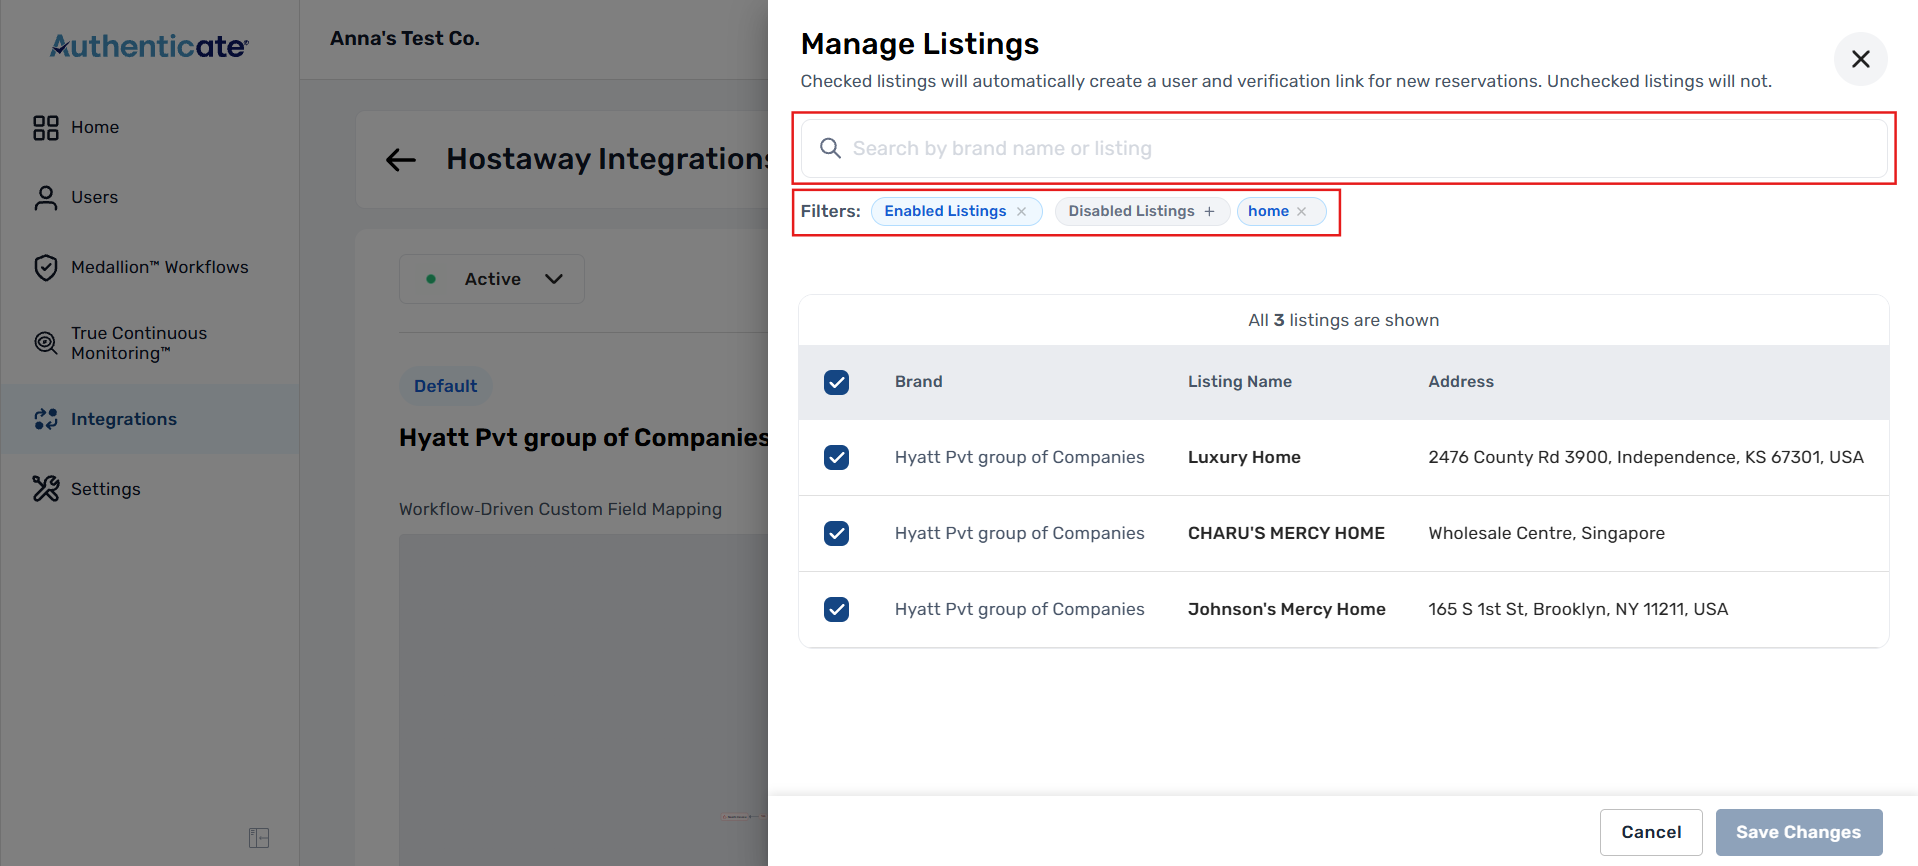Collapse the sidebar using bottom panel icon
This screenshot has width=1918, height=866.
pyautogui.click(x=259, y=838)
